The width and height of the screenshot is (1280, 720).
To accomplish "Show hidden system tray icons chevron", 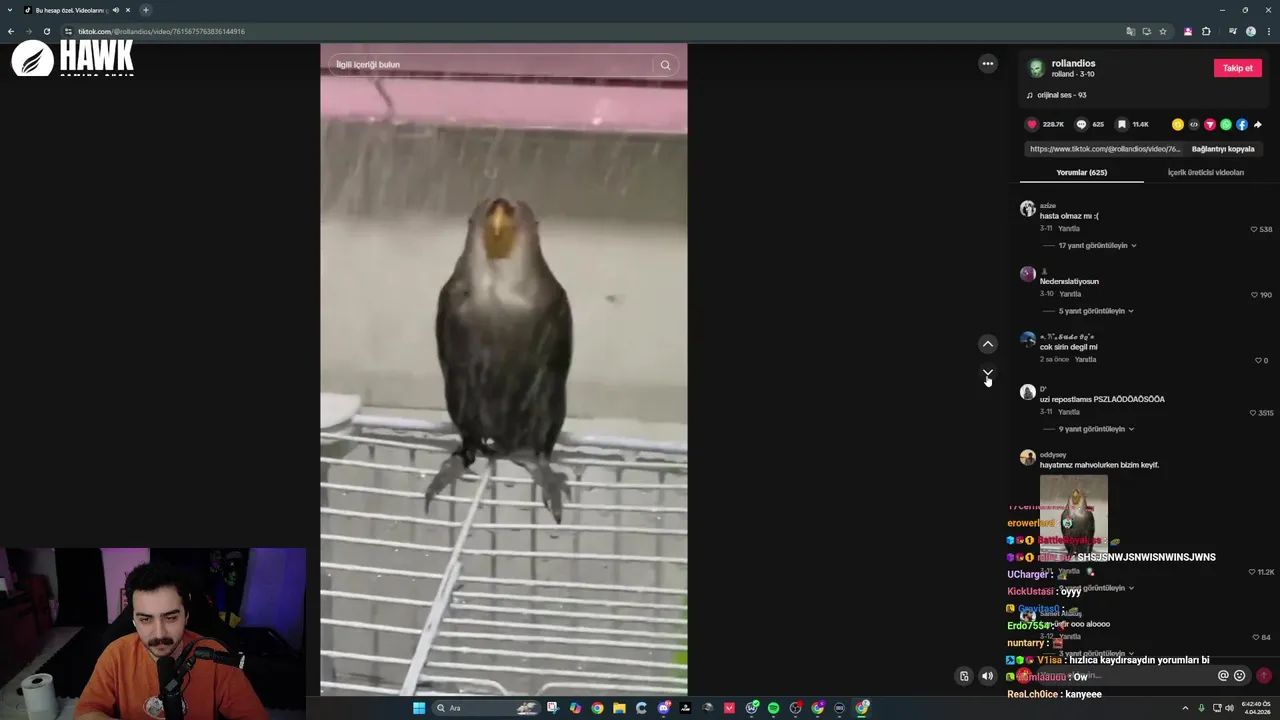I will (1185, 708).
